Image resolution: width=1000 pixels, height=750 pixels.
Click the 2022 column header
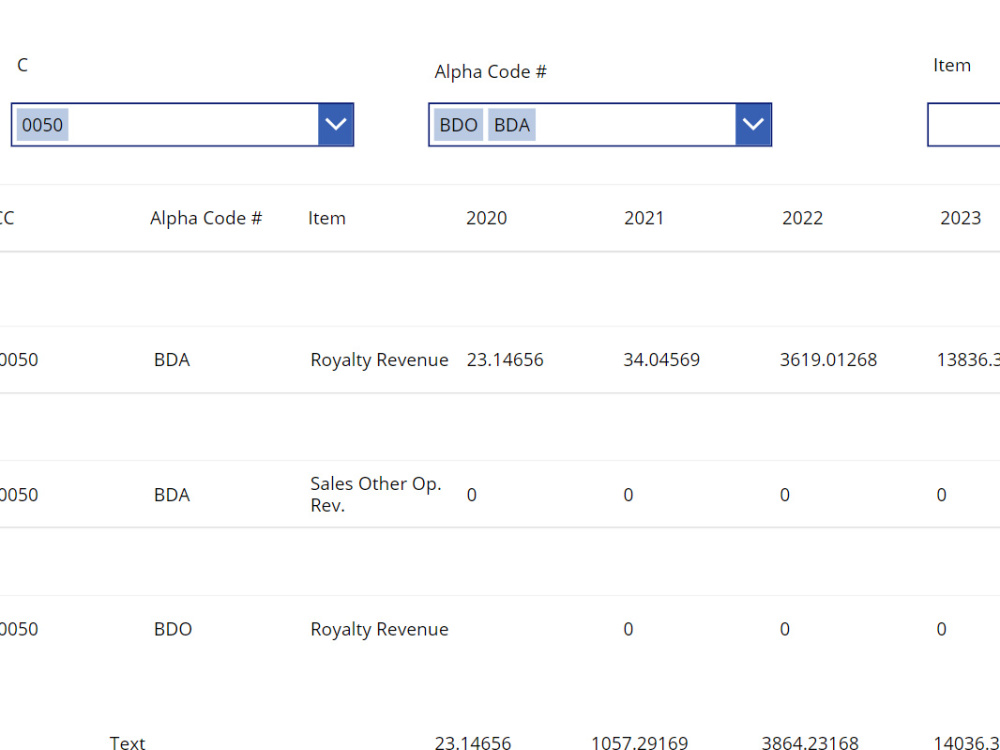pos(802,218)
